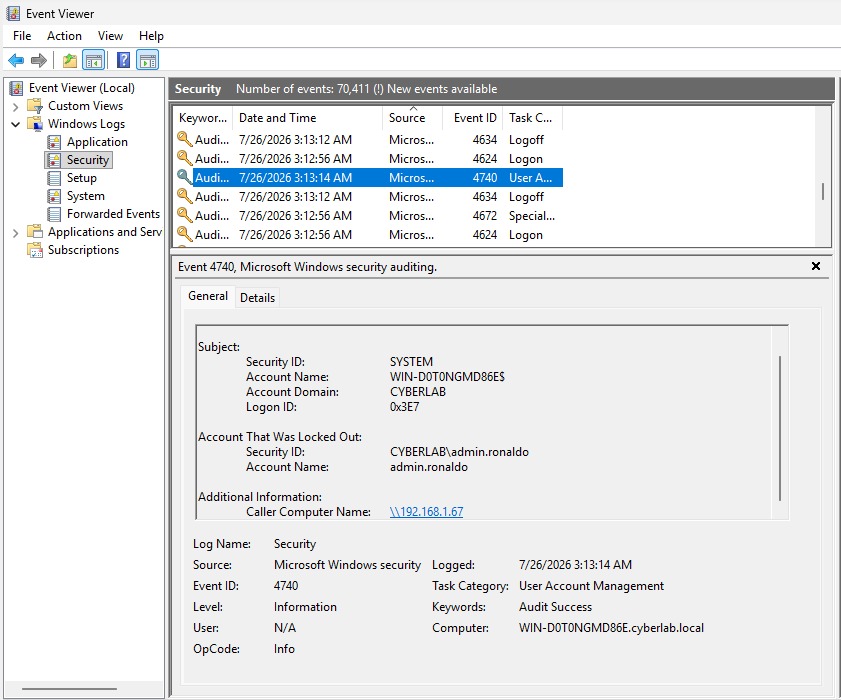The width and height of the screenshot is (841, 700).
Task: Click key icon of the 4672 event row
Action: (x=185, y=216)
